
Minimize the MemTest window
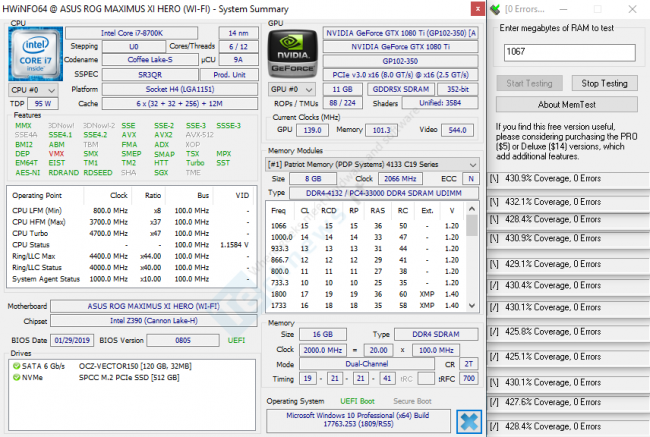point(563,9)
